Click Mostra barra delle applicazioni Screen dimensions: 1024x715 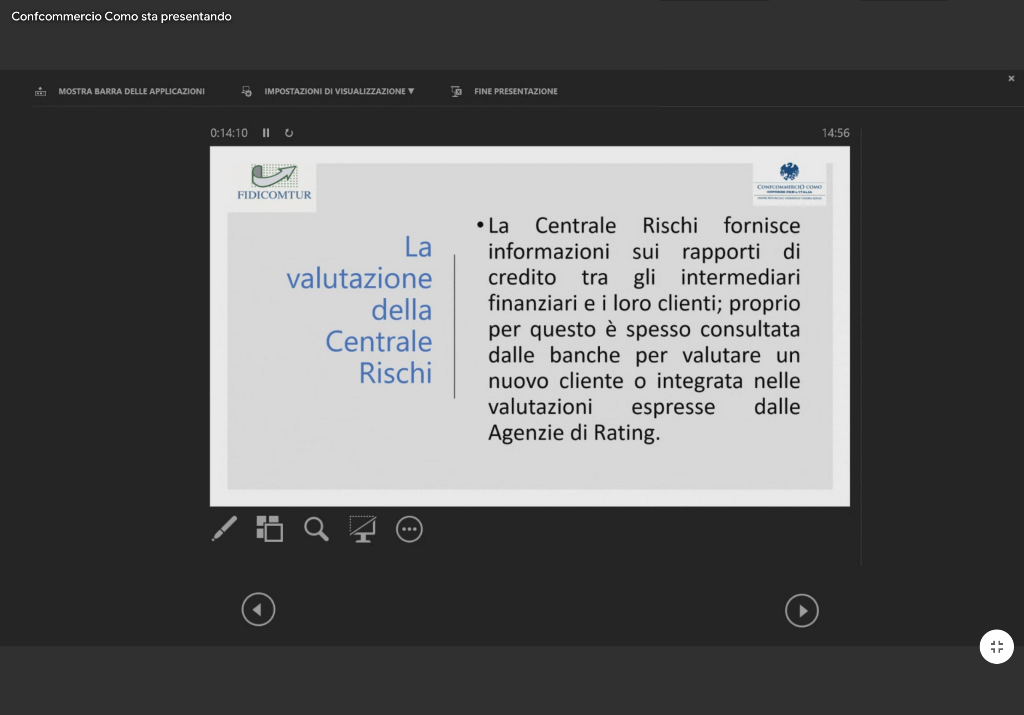point(120,91)
